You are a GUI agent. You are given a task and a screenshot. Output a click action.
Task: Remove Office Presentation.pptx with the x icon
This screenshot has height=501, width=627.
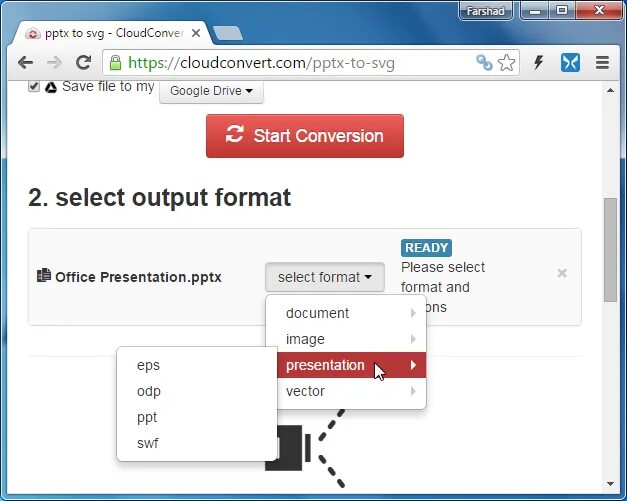click(x=562, y=273)
